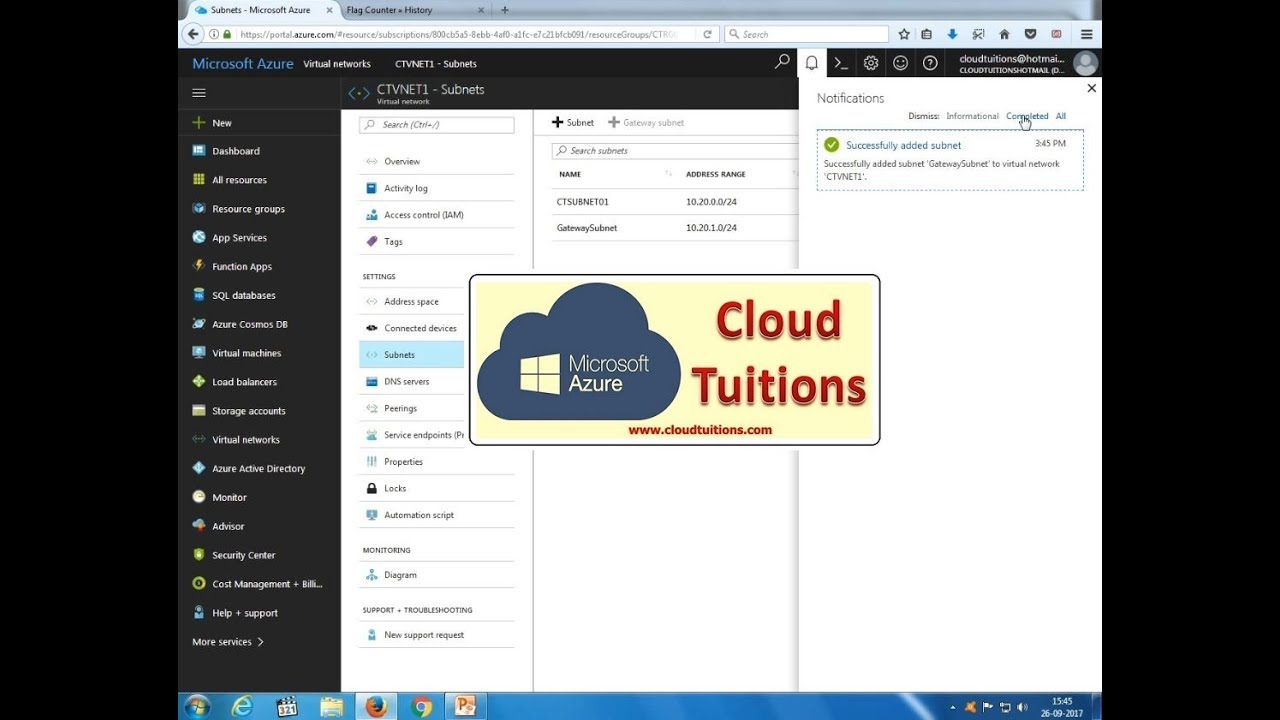Click the feedback smiley icon

(901, 63)
